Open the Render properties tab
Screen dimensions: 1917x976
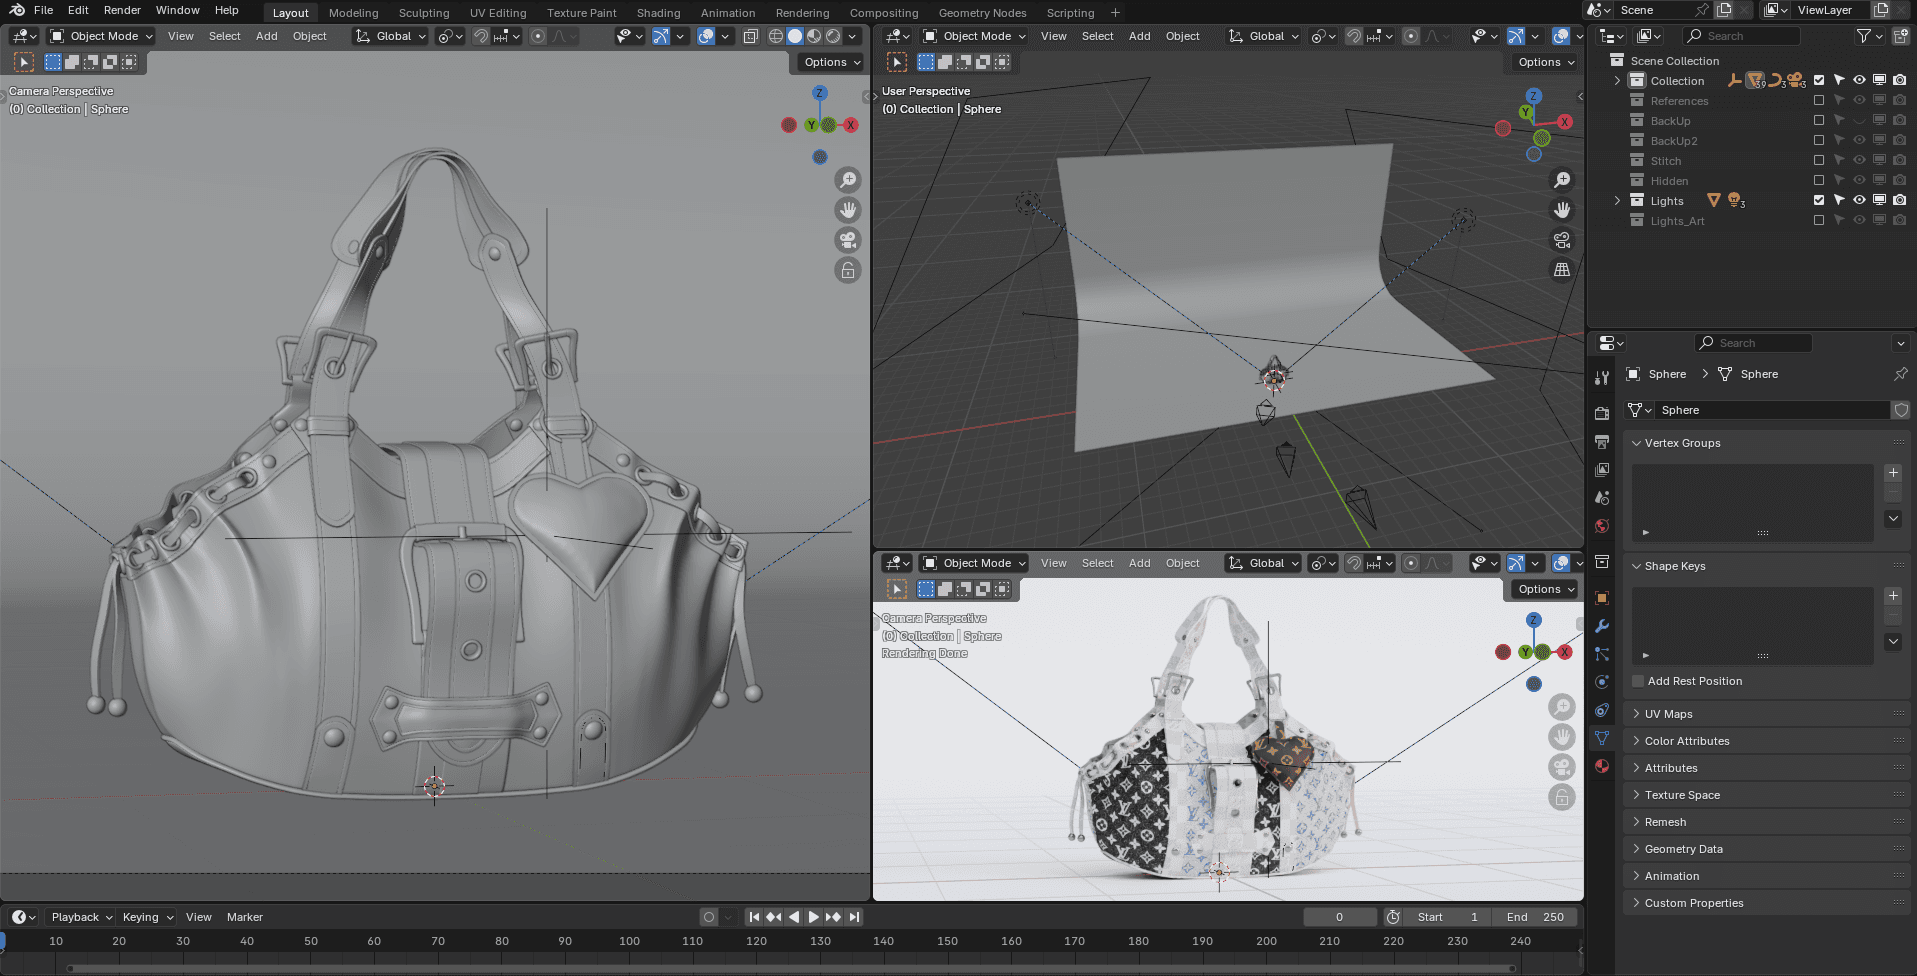click(1602, 413)
